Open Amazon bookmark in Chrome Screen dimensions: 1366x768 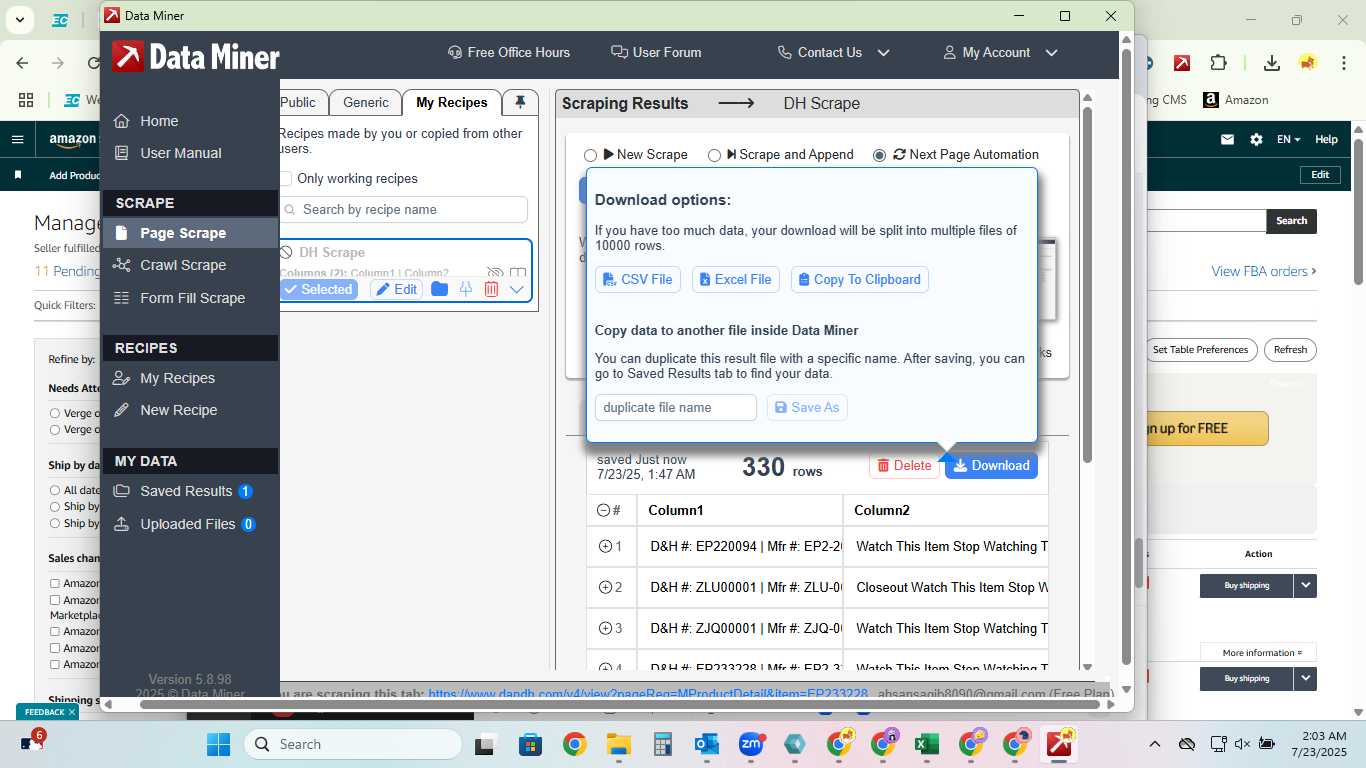coord(1236,100)
